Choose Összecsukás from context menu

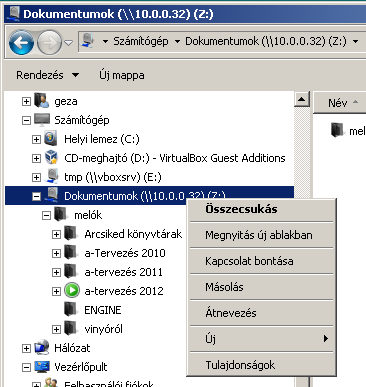coord(262,209)
